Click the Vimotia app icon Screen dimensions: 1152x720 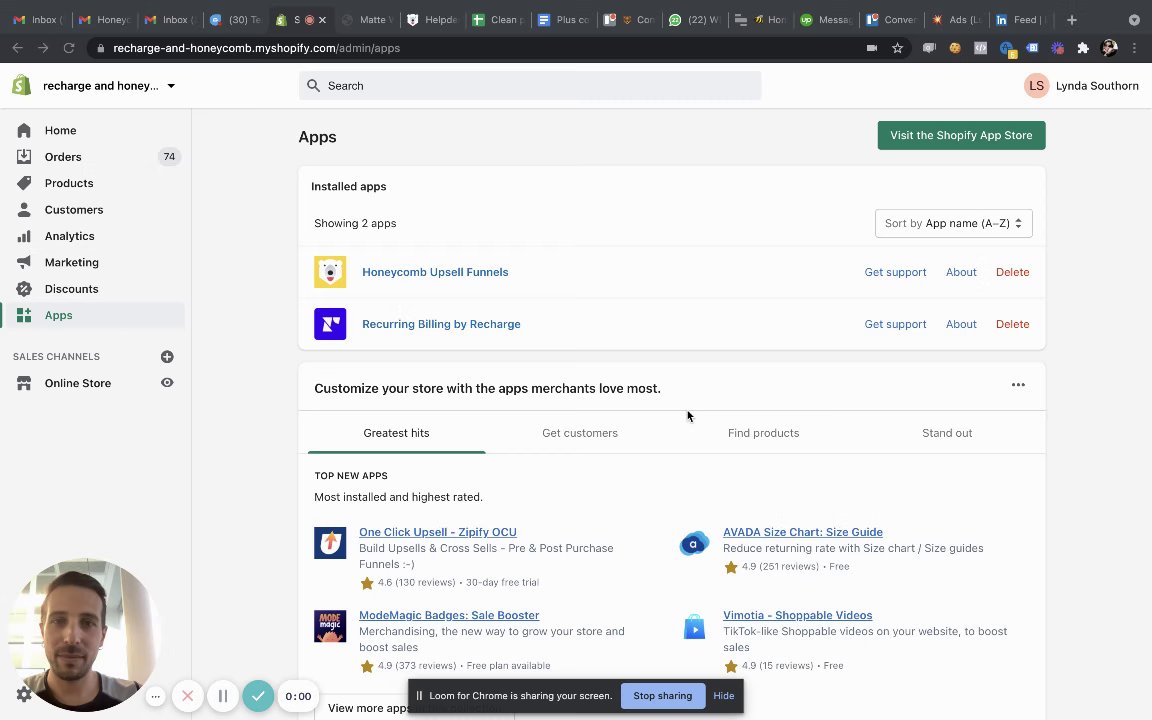point(694,626)
